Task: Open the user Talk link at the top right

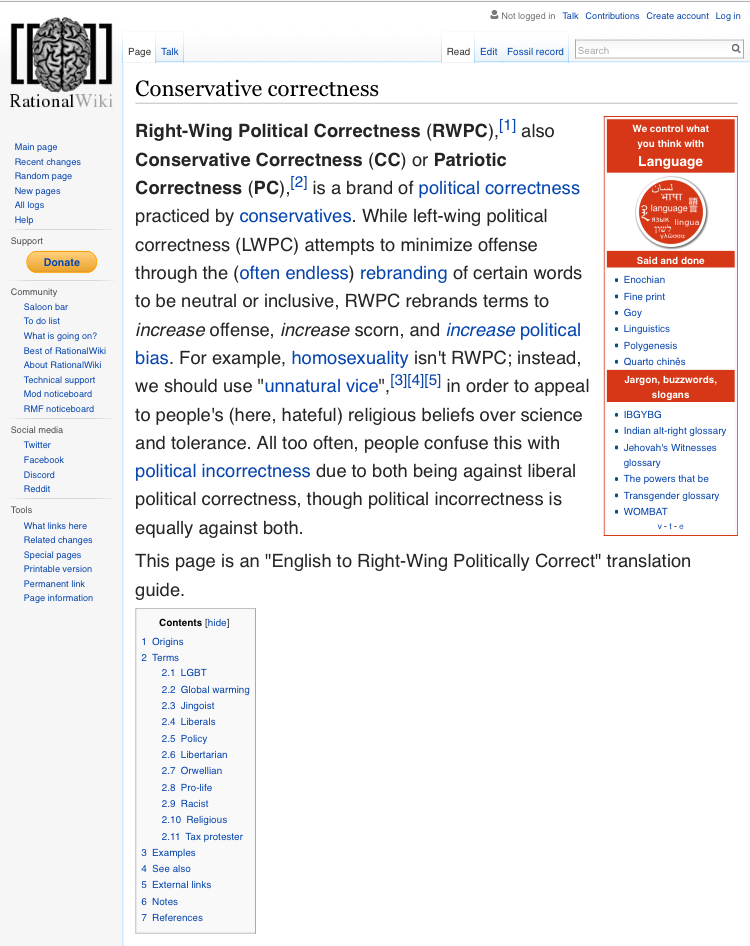Action: [570, 16]
